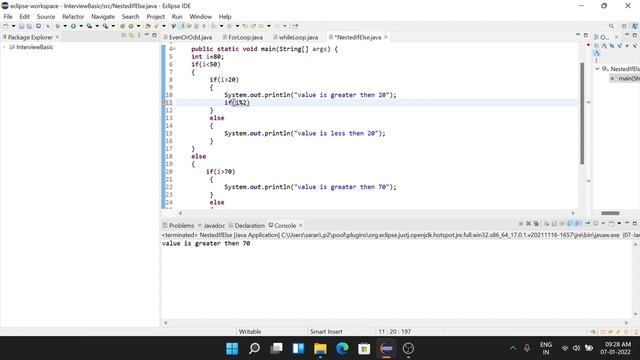Click the Outline horizontal scrollbar thumb
The width and height of the screenshot is (640, 360).
[610, 213]
